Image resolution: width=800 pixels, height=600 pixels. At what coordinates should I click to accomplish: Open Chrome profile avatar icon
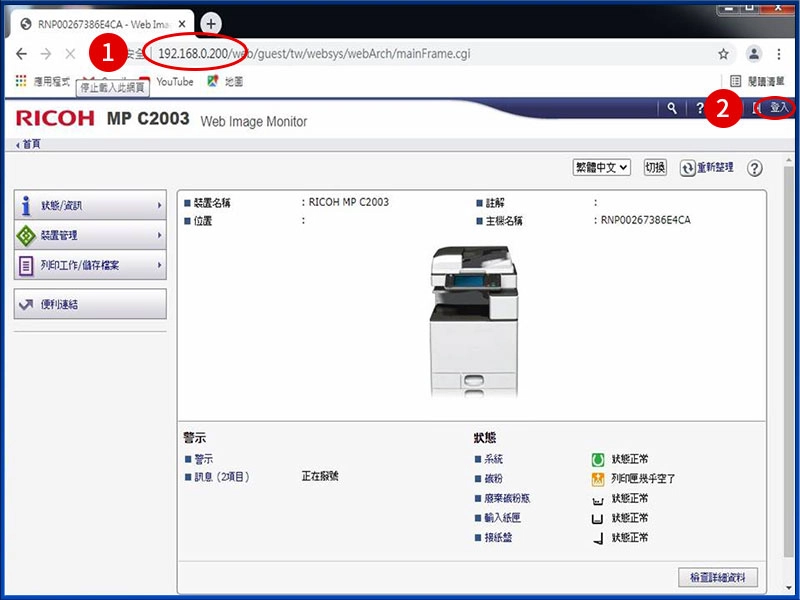click(754, 54)
